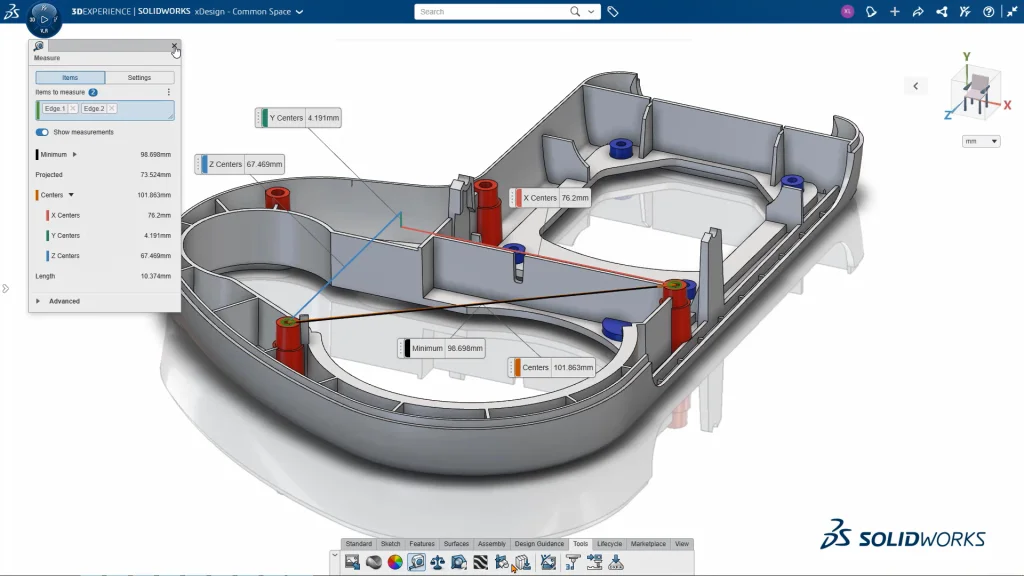Open the 3D compass in top-left corner
The width and height of the screenshot is (1024, 576).
[45, 19]
